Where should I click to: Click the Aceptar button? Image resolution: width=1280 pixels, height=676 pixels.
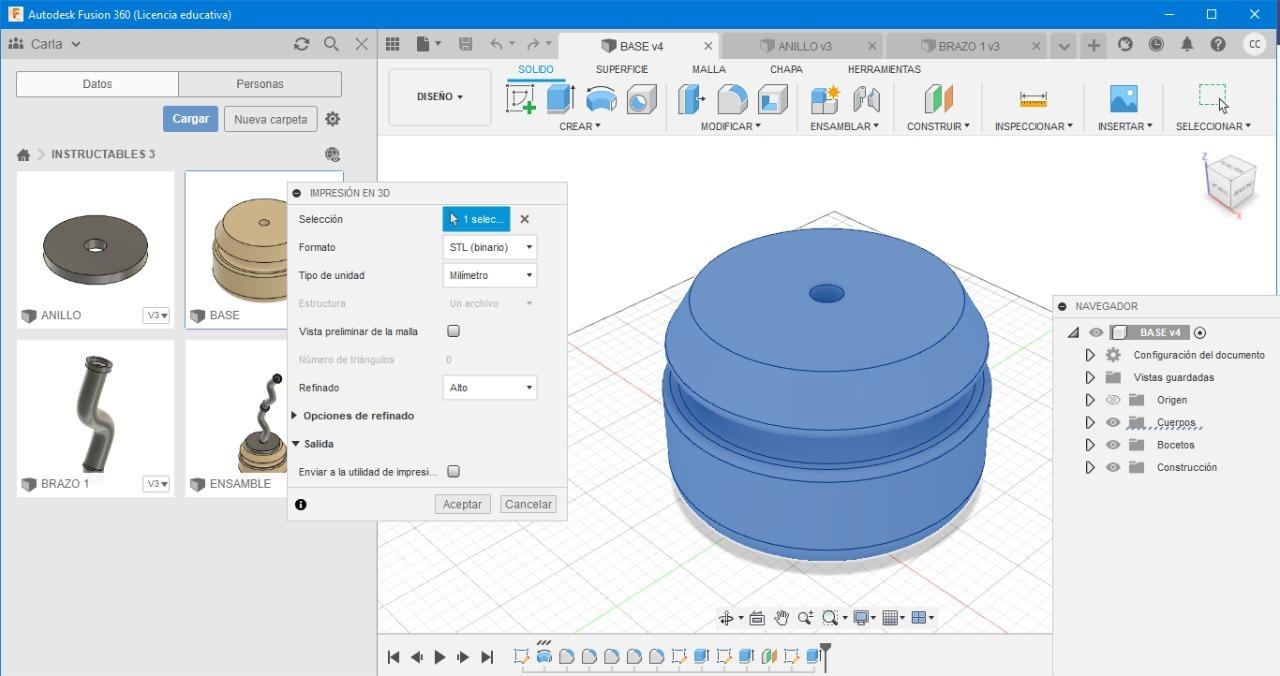click(462, 504)
